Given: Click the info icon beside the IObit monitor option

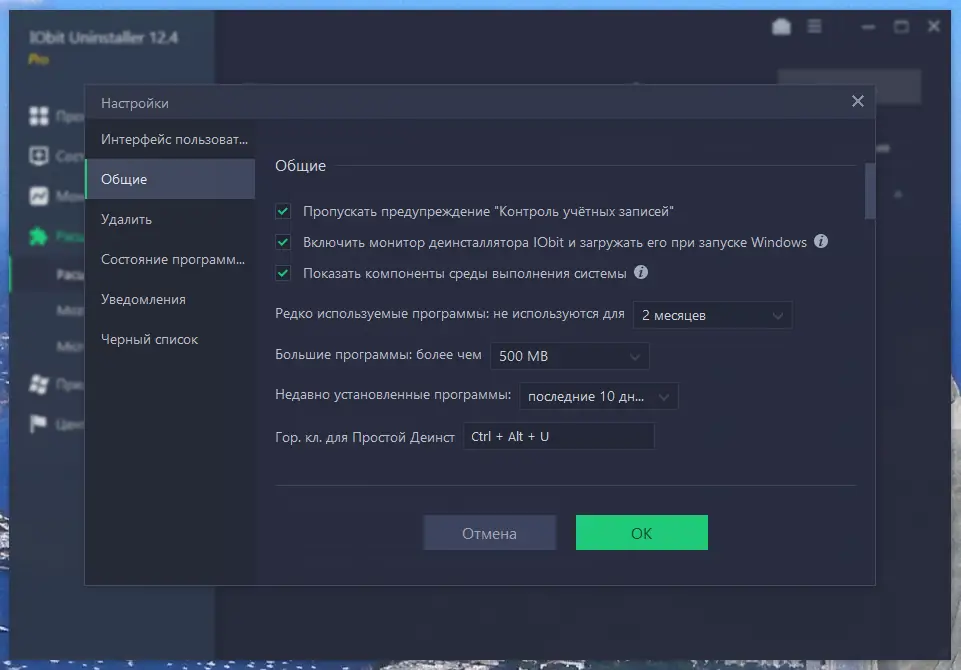Looking at the screenshot, I should 821,242.
